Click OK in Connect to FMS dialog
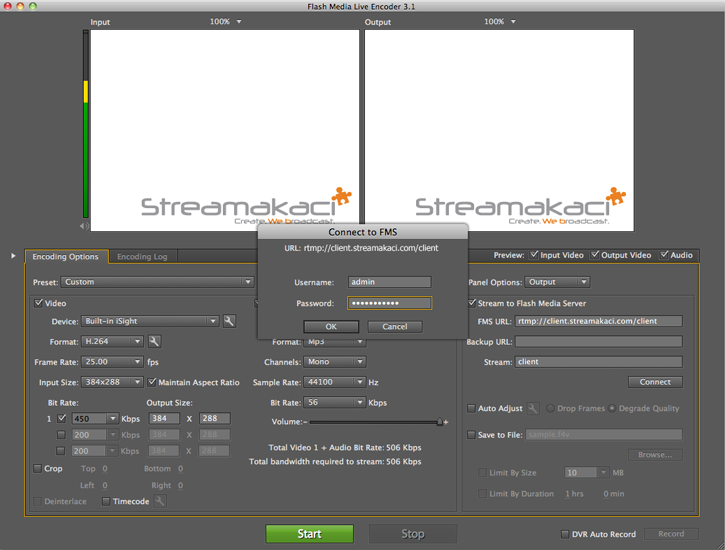Image resolution: width=725 pixels, height=550 pixels. pyautogui.click(x=331, y=327)
